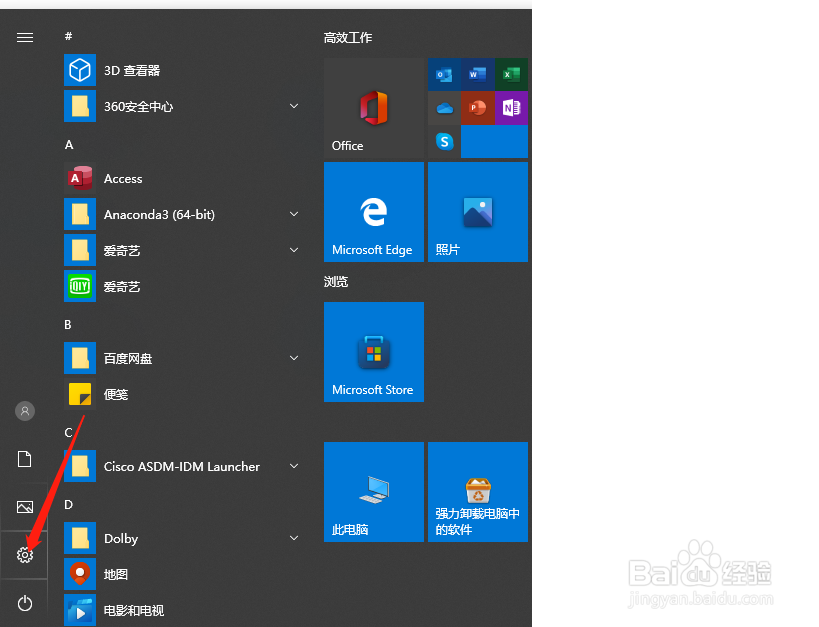Screen dimensions: 819x627
Task: Open OneNote small tile
Action: [511, 108]
